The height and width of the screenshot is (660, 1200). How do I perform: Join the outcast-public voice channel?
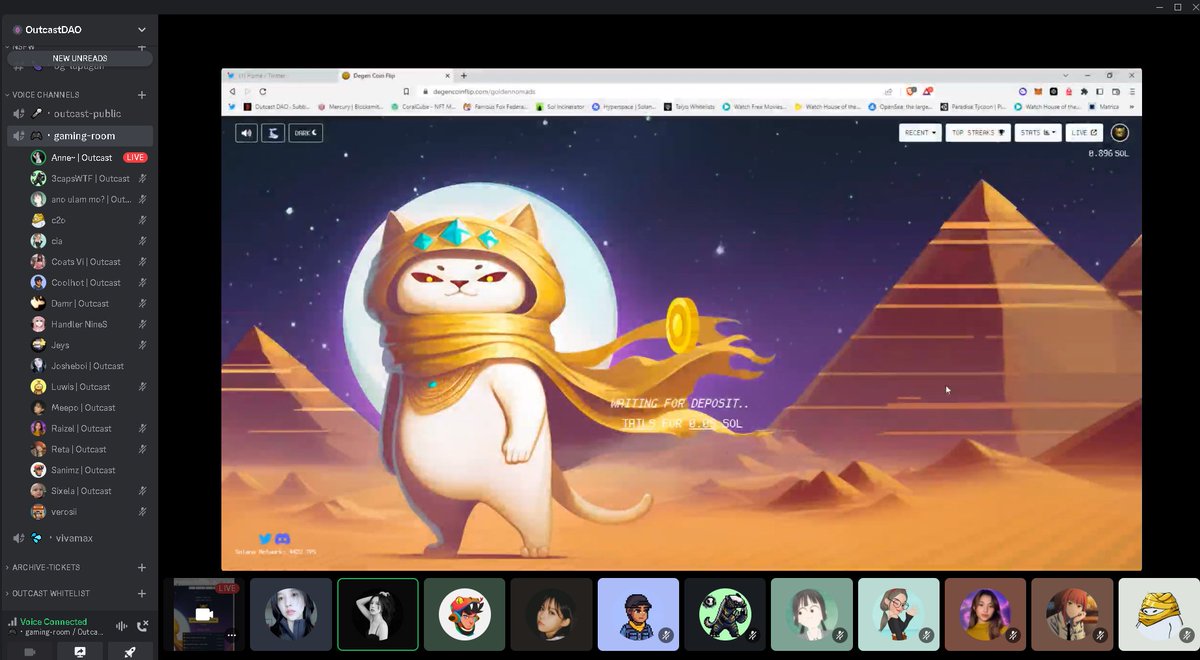(80, 114)
